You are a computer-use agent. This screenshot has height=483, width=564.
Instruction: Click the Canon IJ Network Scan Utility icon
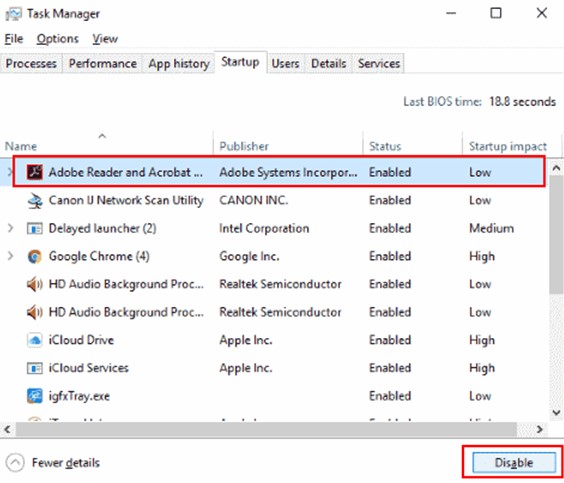(x=35, y=200)
